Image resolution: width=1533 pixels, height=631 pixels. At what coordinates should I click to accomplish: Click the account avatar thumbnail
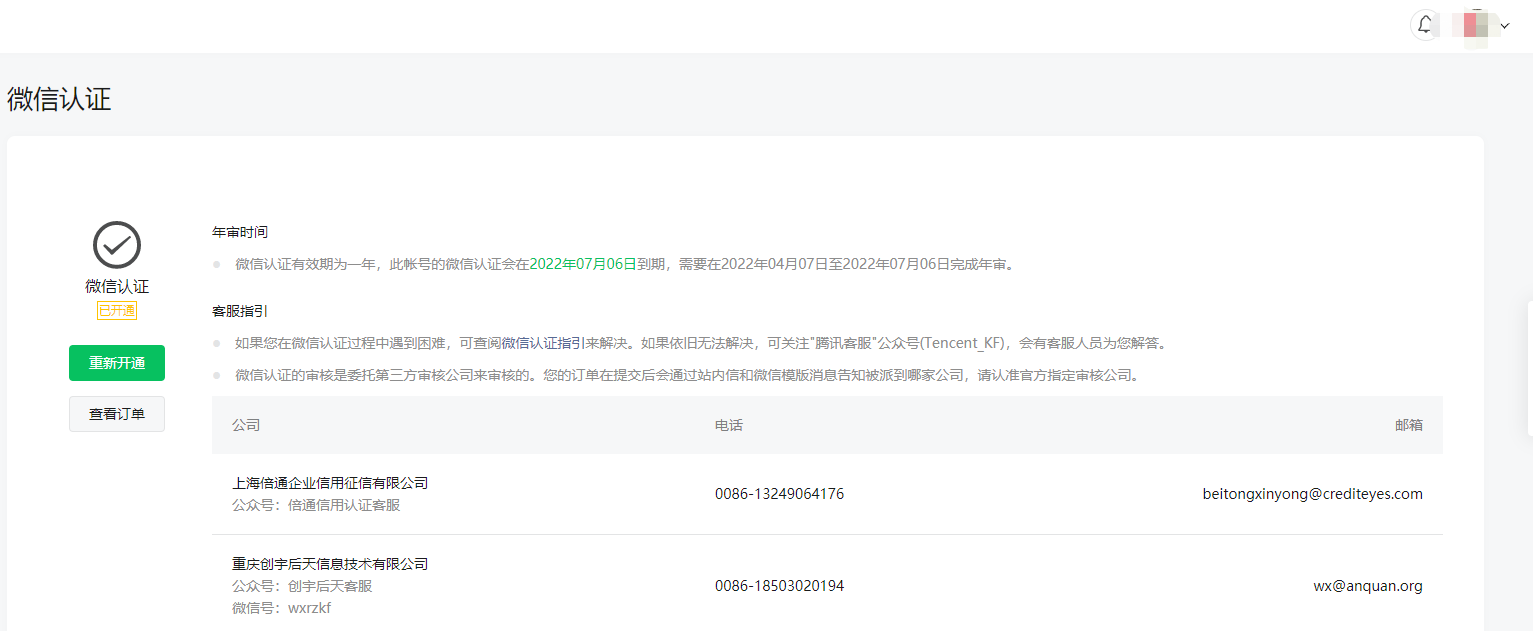(1476, 25)
